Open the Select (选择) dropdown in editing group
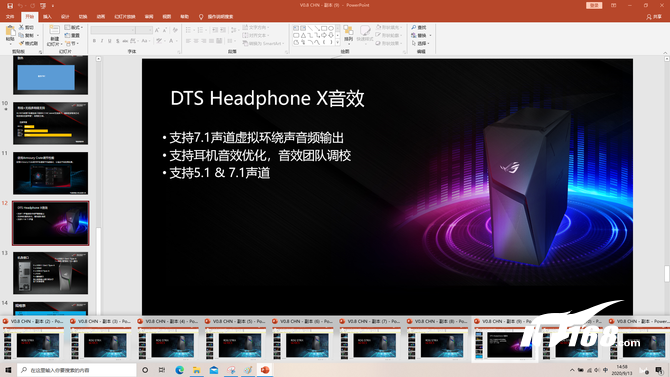This screenshot has height=377, width=670. 421,44
